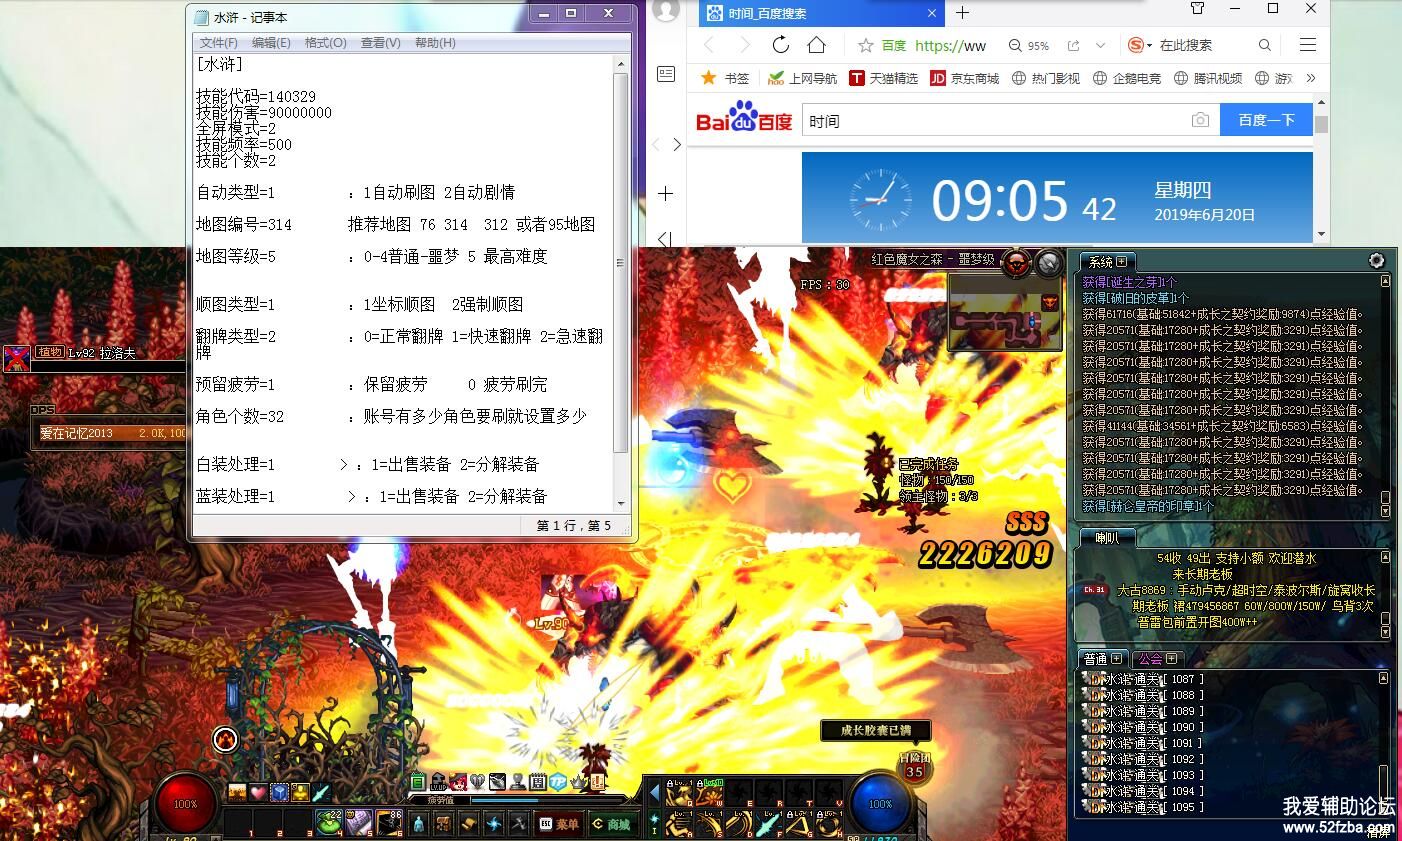This screenshot has width=1402, height=841.
Task: Open the 上网导航 bookmark
Action: coord(803,78)
